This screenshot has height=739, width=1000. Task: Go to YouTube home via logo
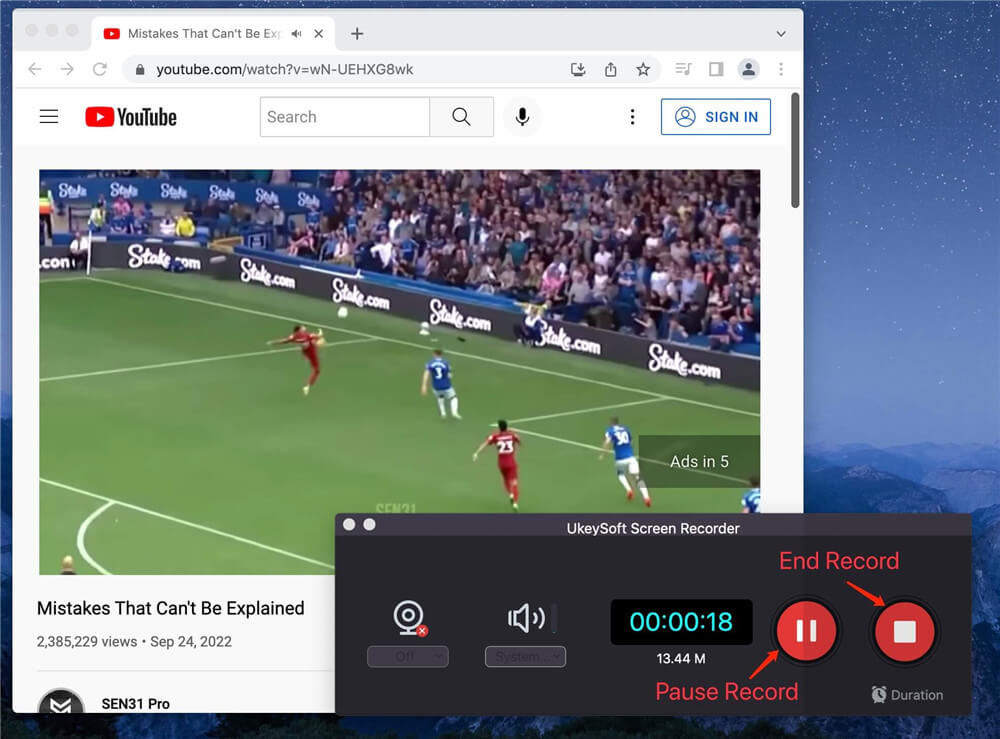tap(131, 117)
